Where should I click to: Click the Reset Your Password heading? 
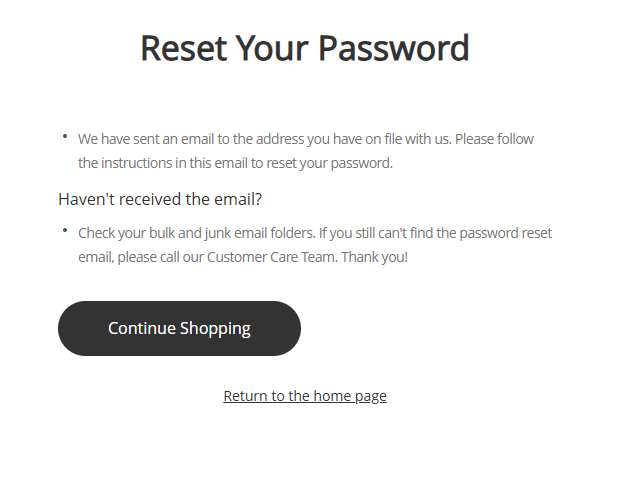(305, 48)
